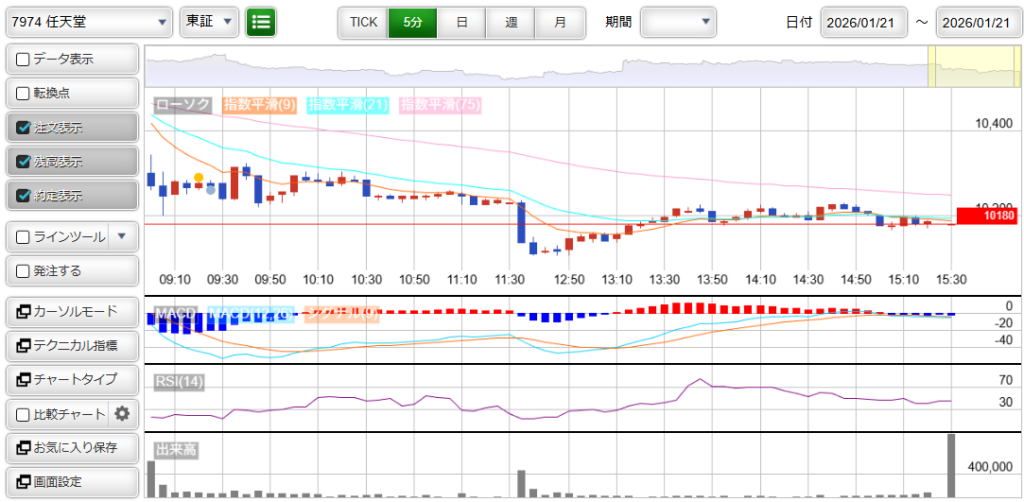Click お気に入り保存 to save favorite
The image size is (1024, 502).
pyautogui.click(x=70, y=448)
